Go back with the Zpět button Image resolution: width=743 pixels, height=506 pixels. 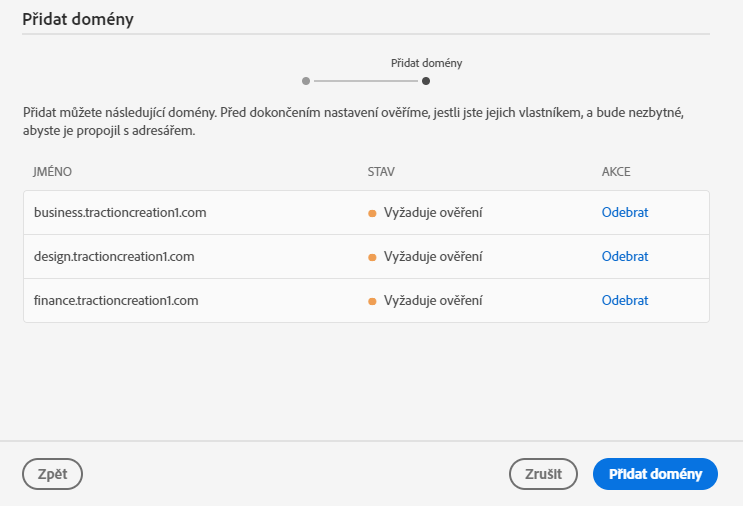point(52,474)
